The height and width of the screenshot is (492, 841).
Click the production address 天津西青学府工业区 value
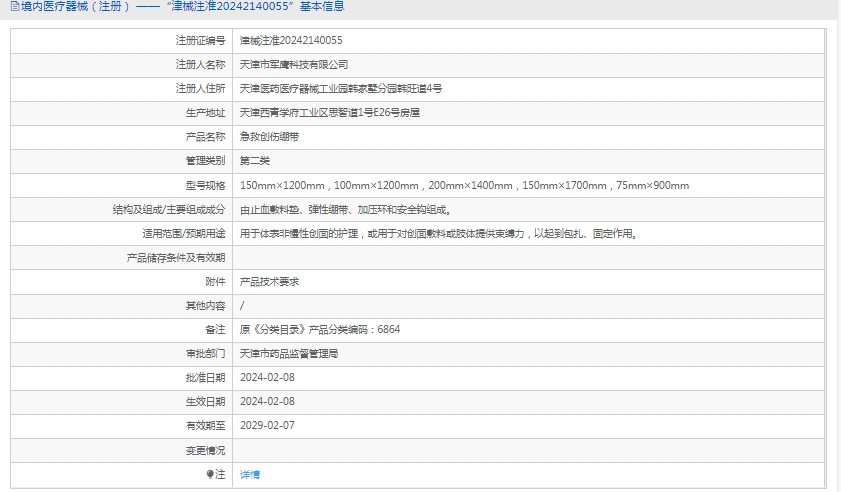pyautogui.click(x=329, y=113)
